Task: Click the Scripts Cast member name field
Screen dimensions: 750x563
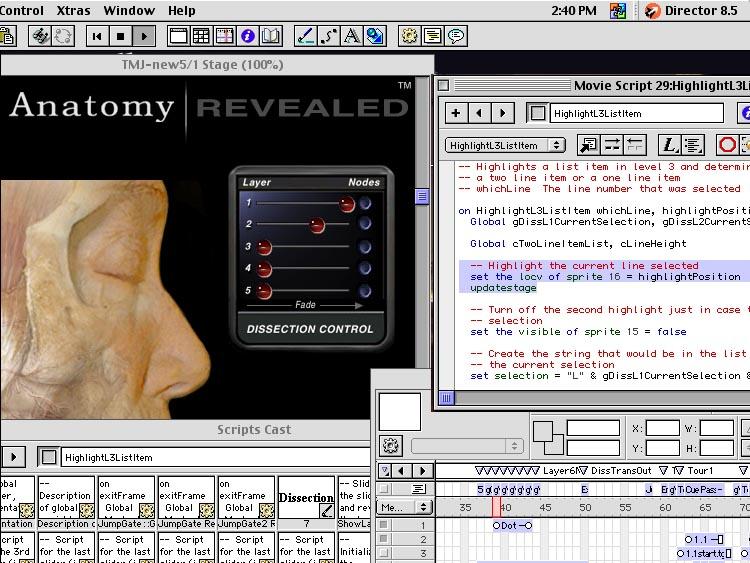Action: tap(216, 458)
